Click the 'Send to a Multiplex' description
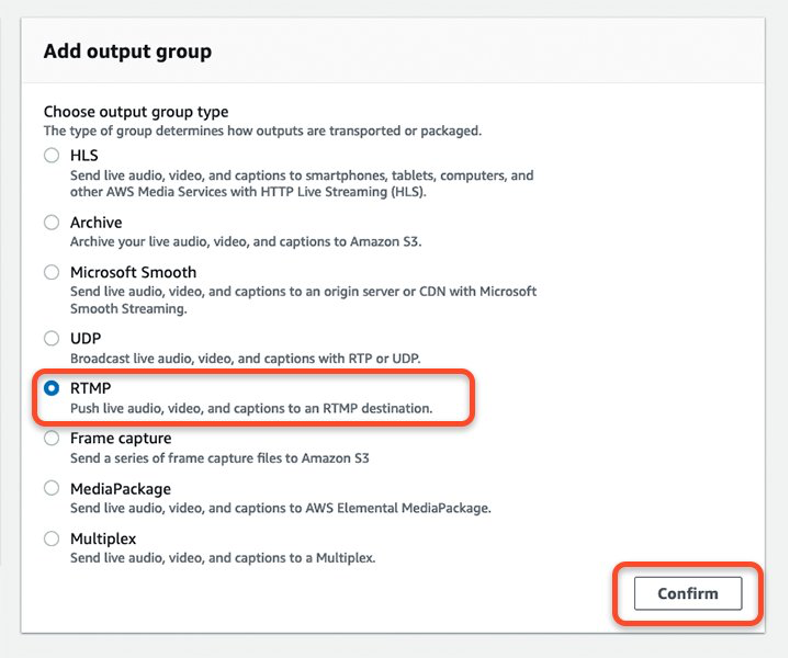 click(x=222, y=557)
